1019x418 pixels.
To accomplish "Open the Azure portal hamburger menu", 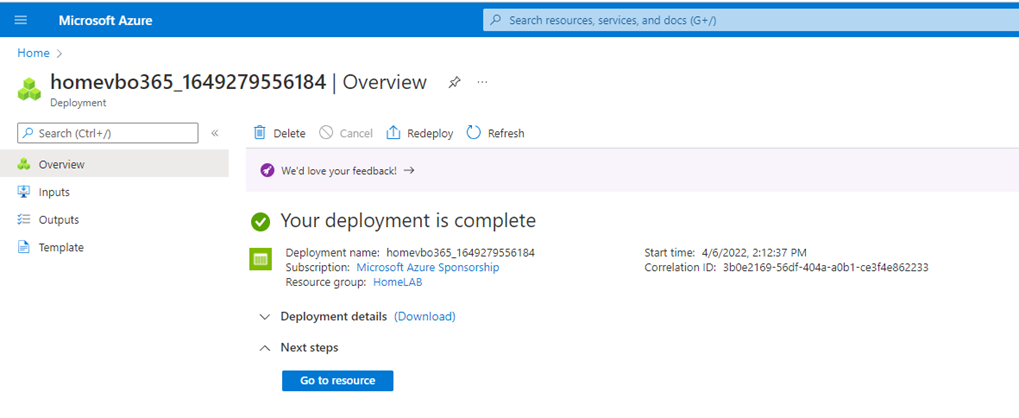I will tap(20, 20).
